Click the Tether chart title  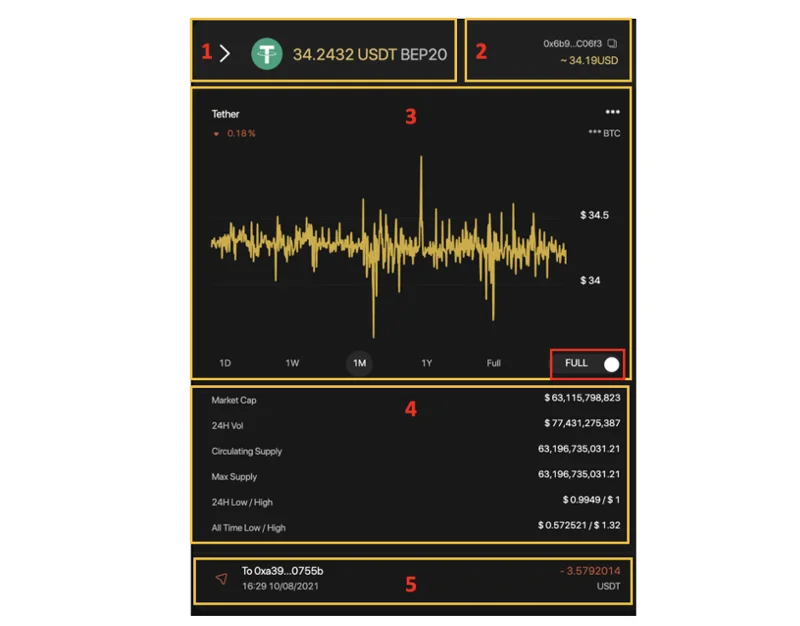pyautogui.click(x=225, y=114)
